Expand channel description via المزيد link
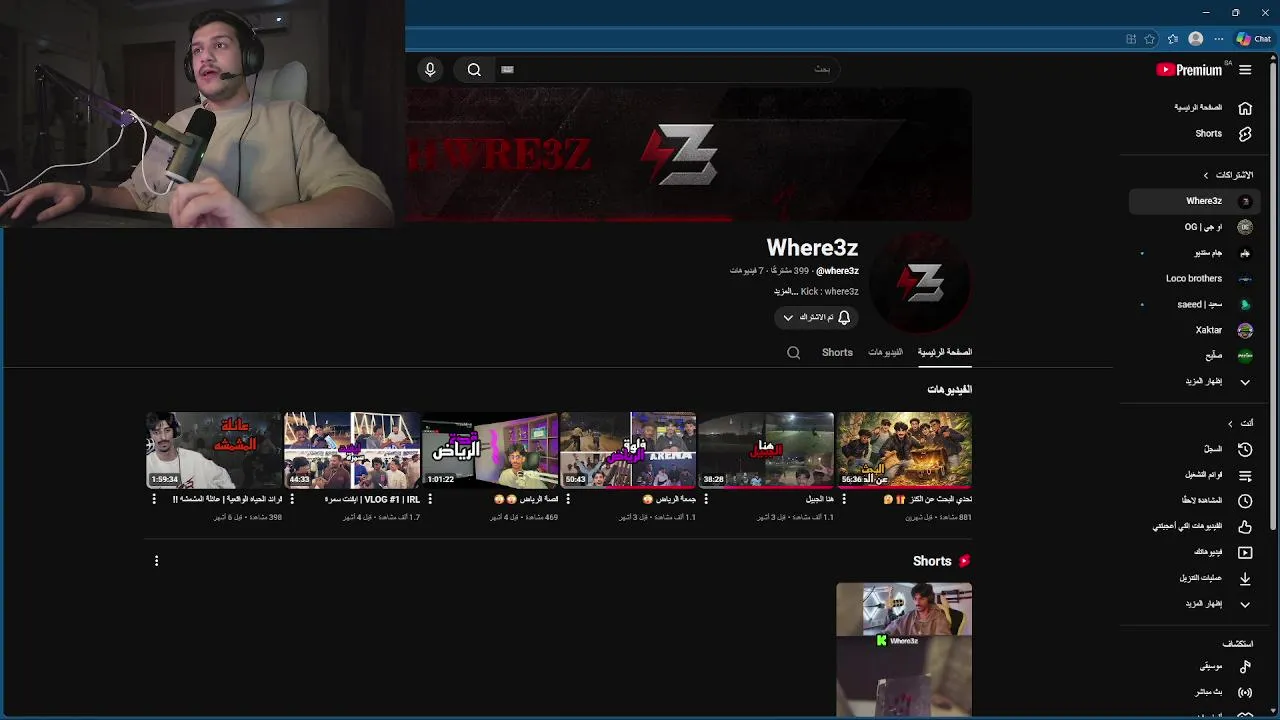The width and height of the screenshot is (1280, 720). (x=785, y=292)
